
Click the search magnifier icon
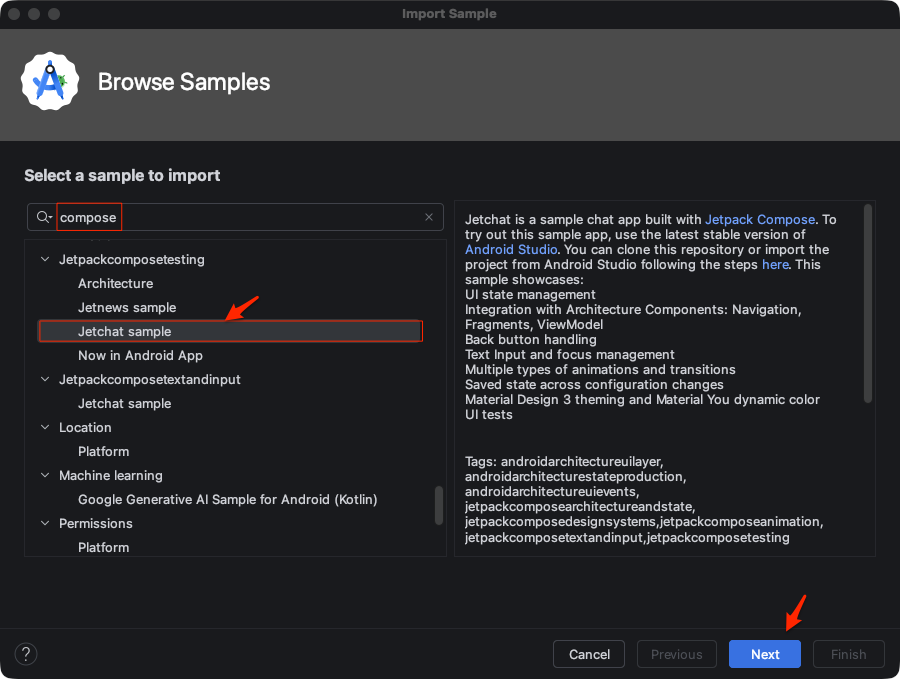[x=44, y=217]
